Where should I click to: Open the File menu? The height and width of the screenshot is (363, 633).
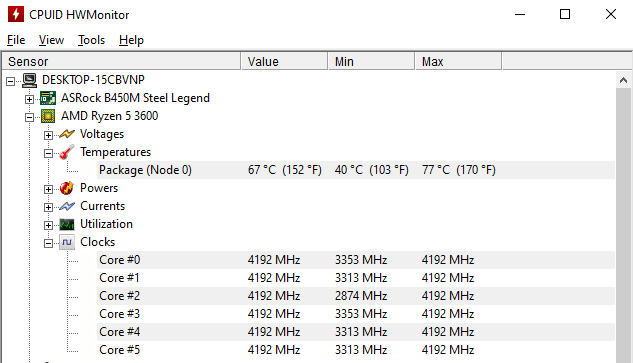(x=16, y=40)
